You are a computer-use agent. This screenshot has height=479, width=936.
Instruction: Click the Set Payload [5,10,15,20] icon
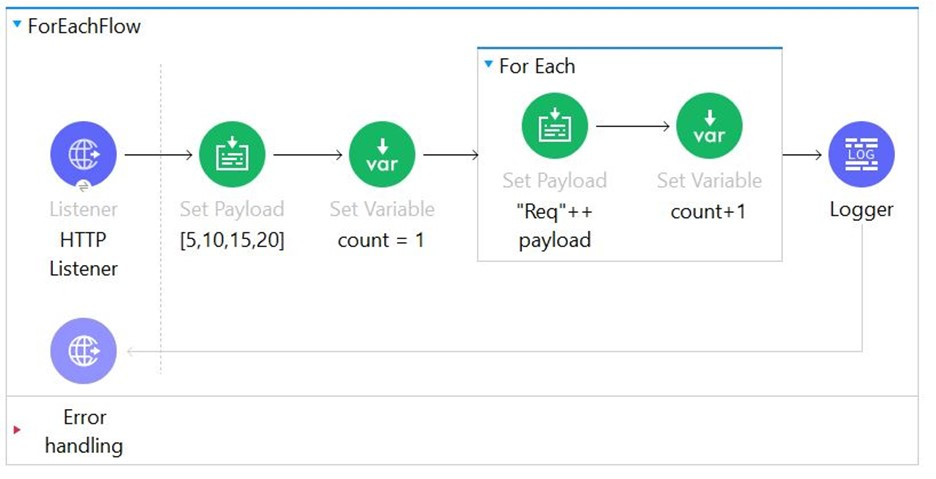(232, 154)
